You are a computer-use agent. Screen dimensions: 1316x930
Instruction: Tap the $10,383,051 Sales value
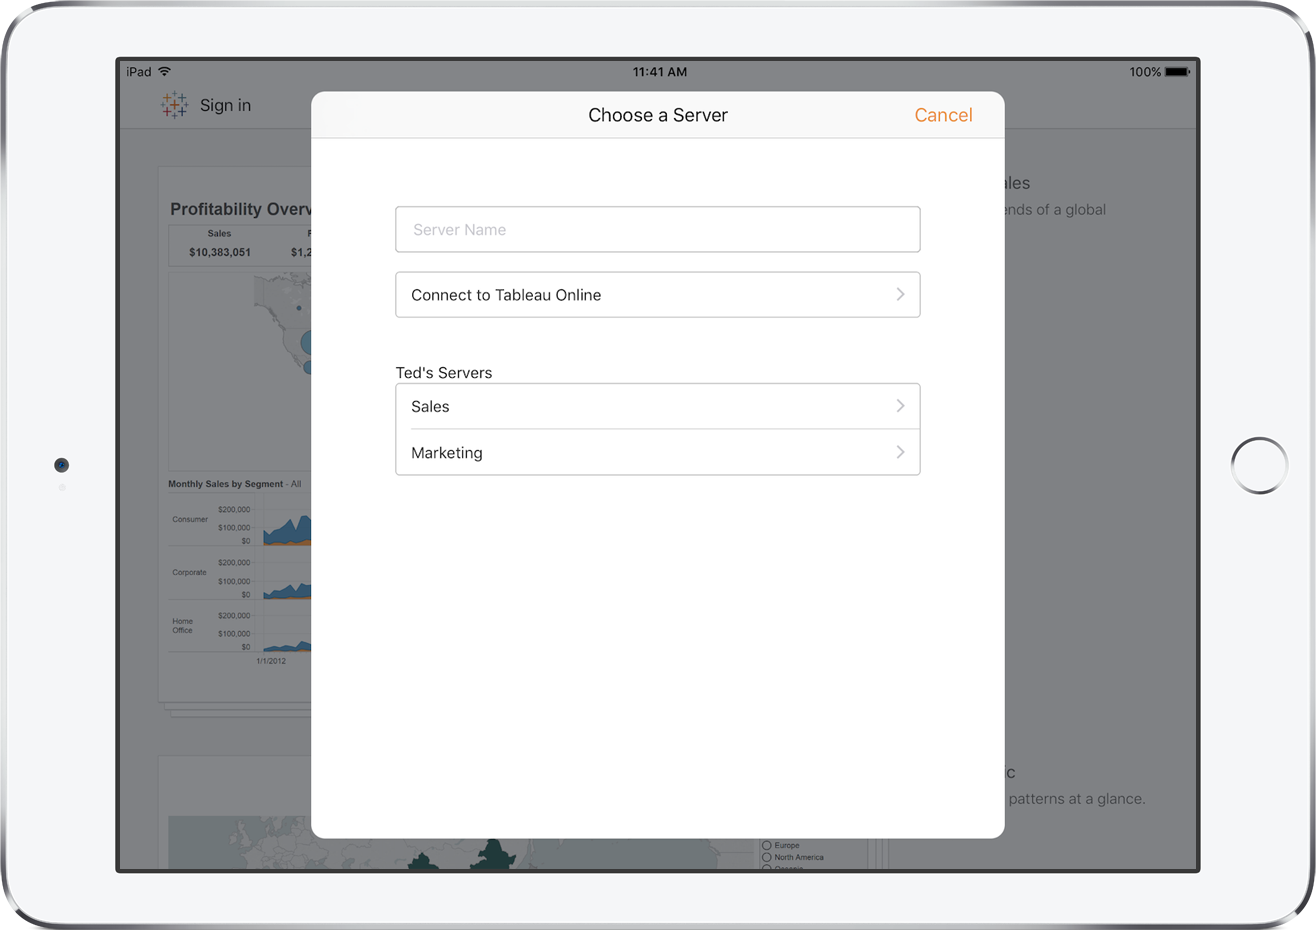220,252
